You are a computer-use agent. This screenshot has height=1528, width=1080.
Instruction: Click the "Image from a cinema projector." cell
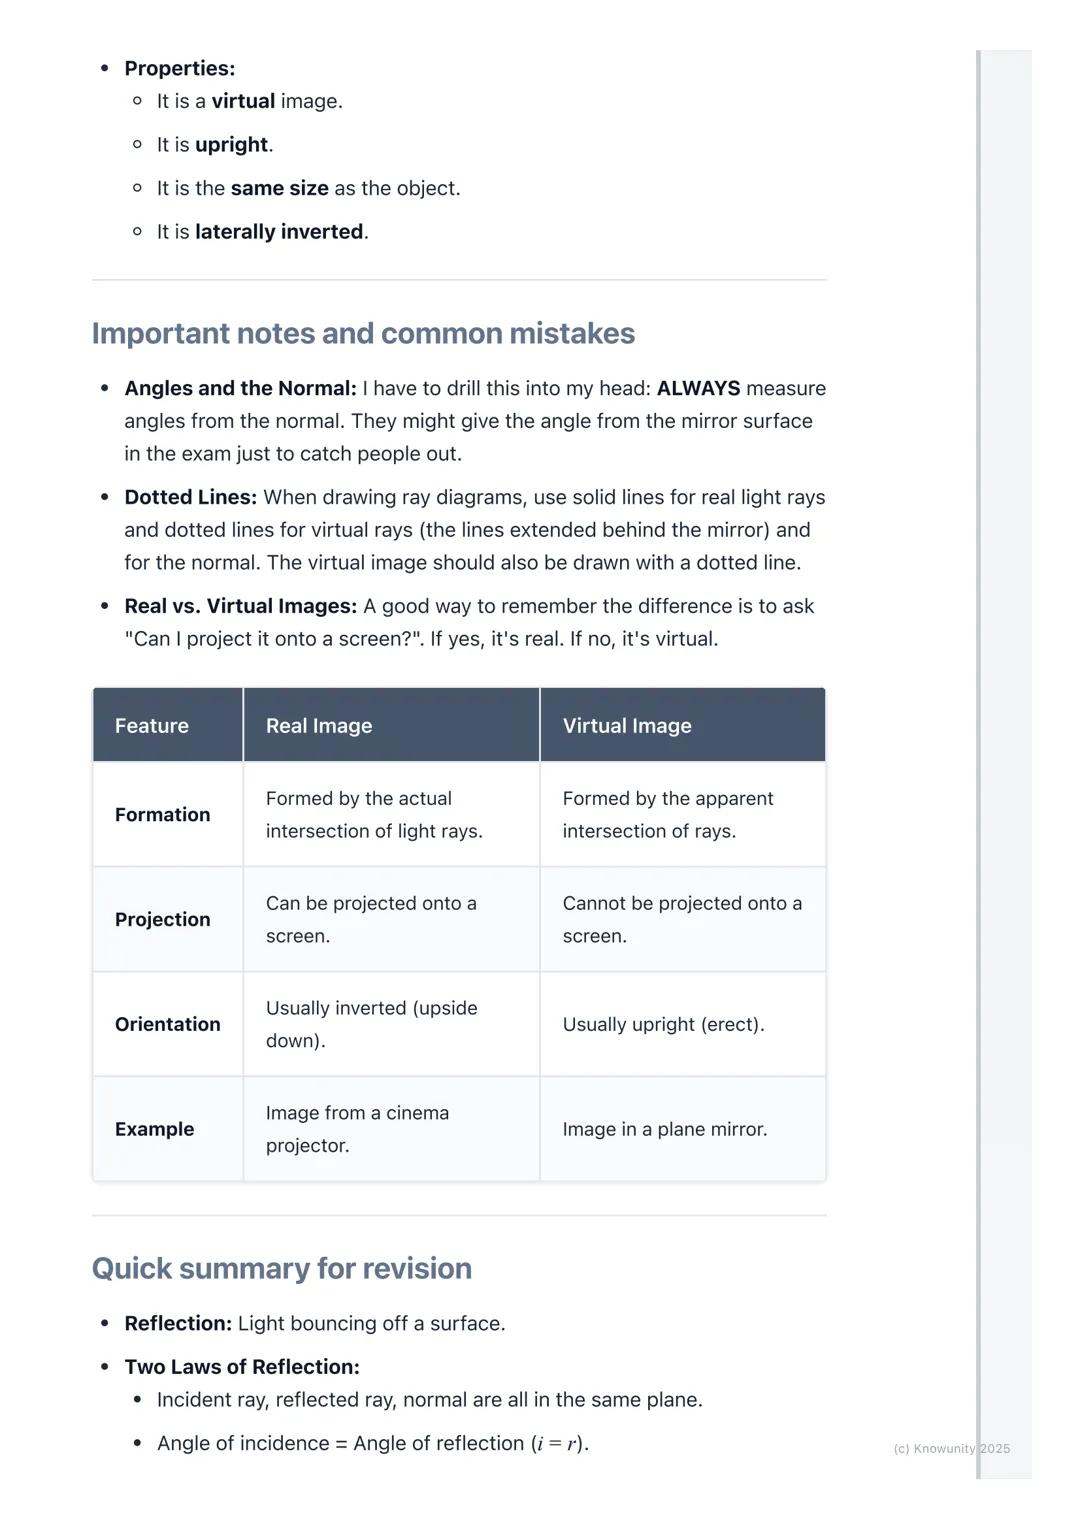tap(357, 1129)
